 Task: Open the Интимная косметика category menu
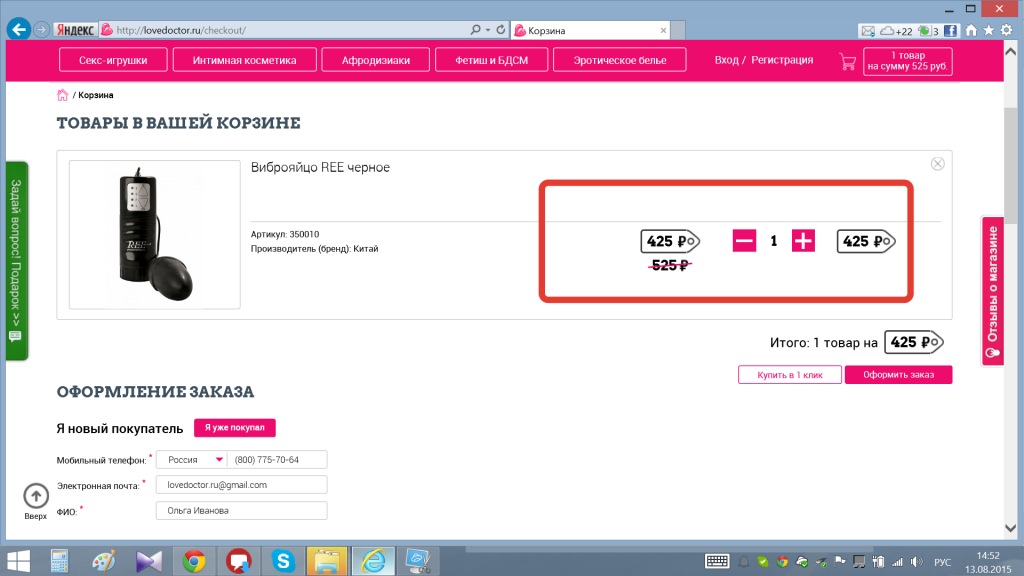(x=246, y=60)
